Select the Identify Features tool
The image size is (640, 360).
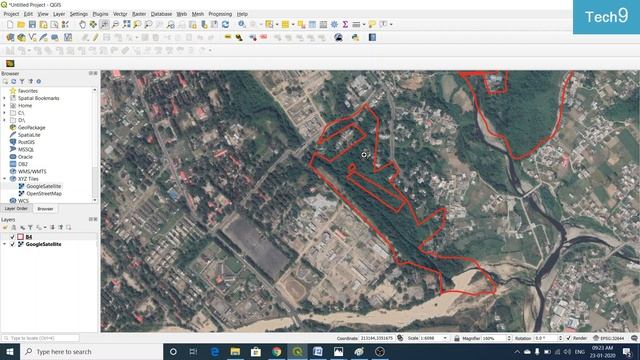(x=242, y=24)
